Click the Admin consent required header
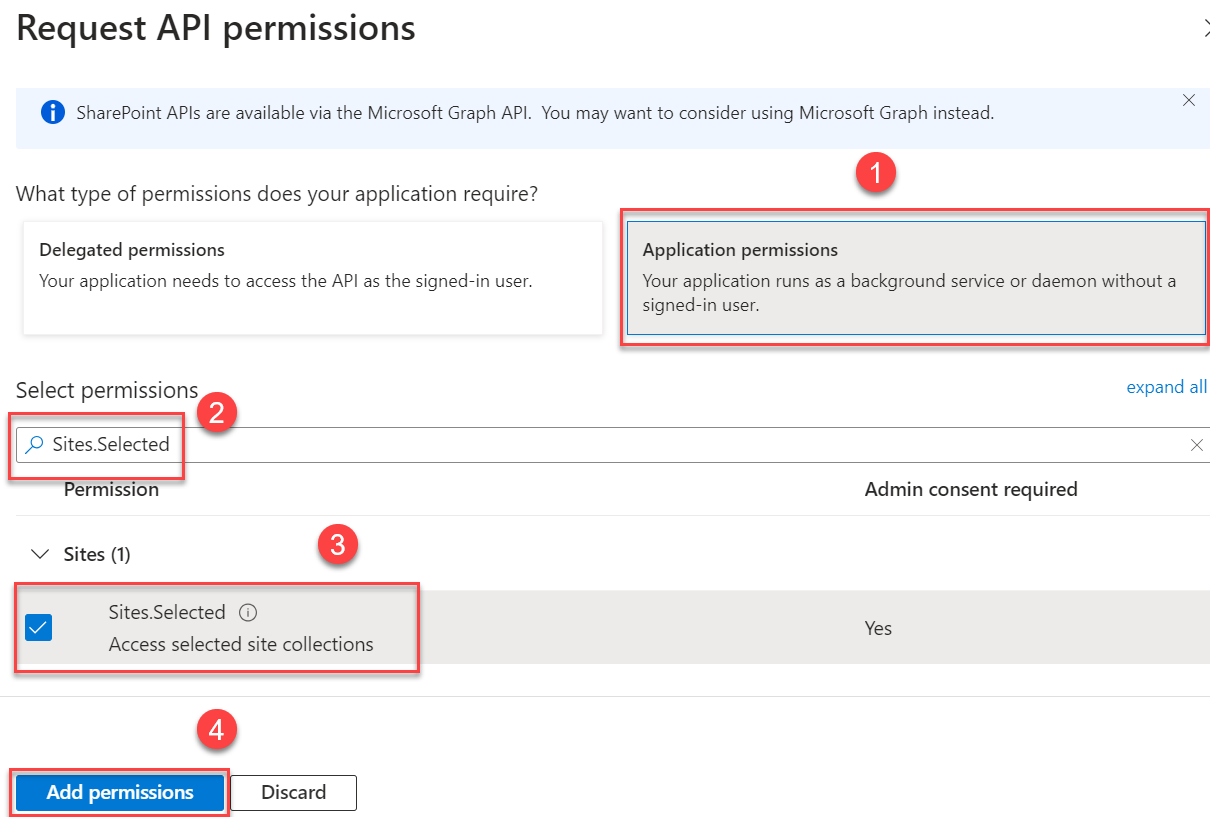 tap(971, 489)
